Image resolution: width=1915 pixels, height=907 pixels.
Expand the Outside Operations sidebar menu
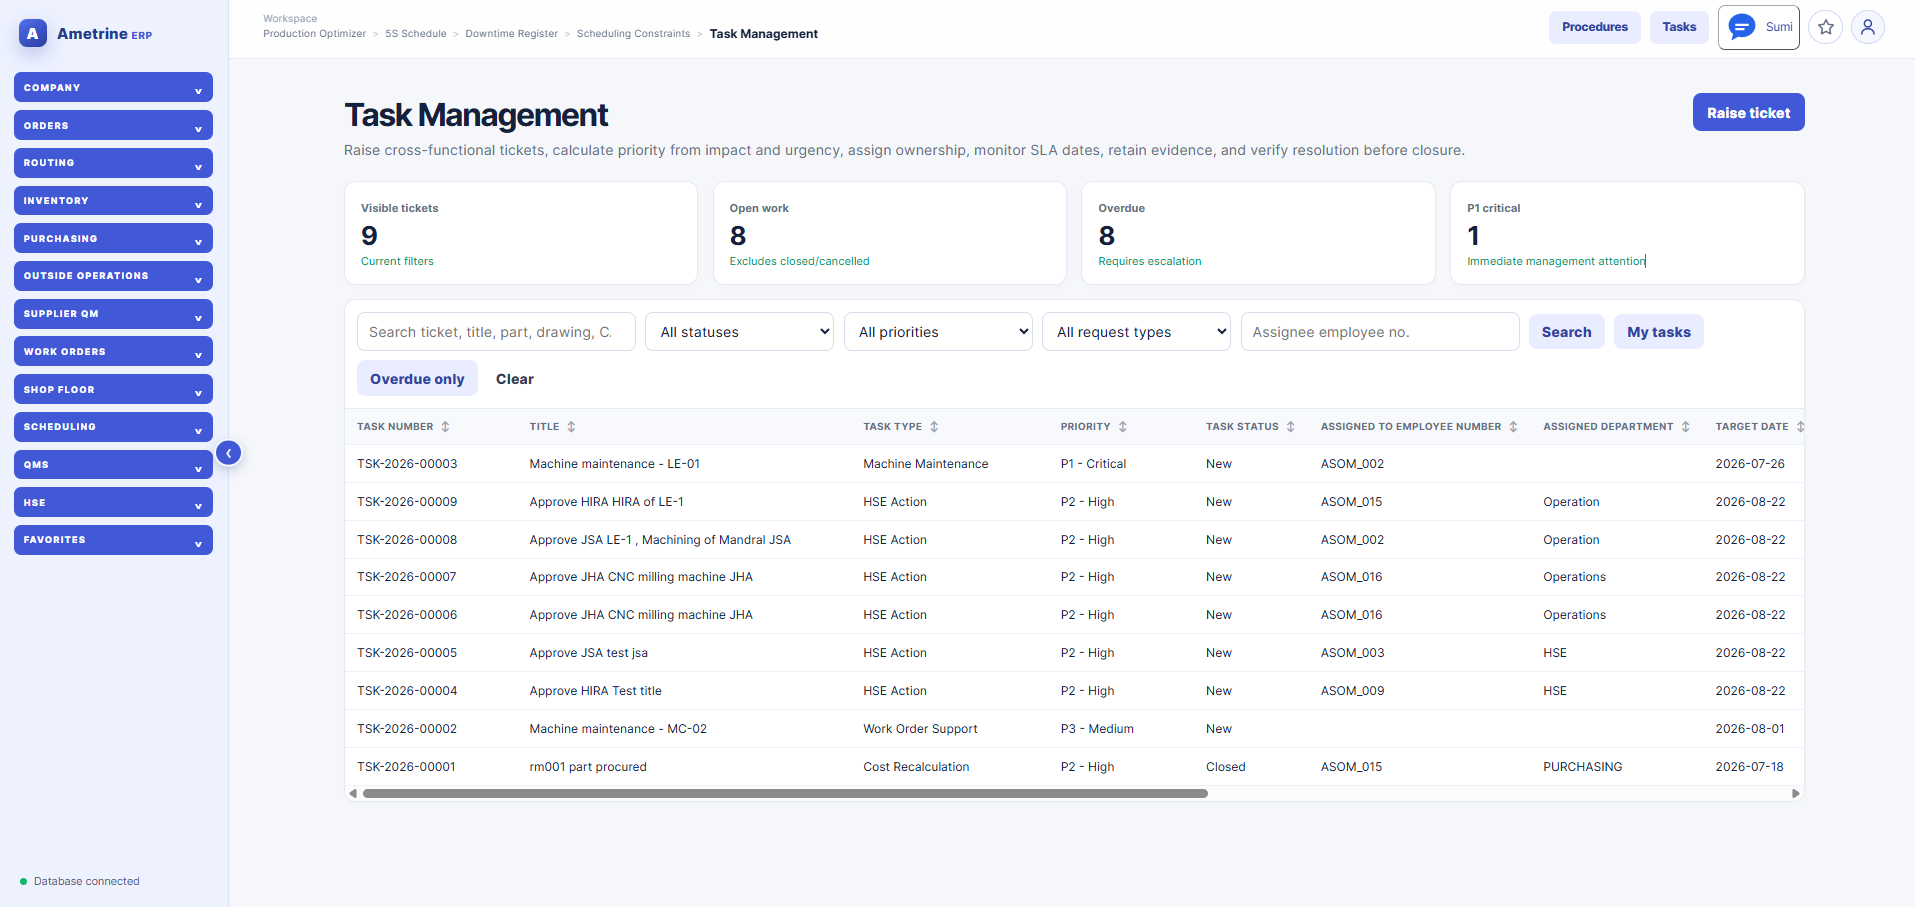pyautogui.click(x=113, y=276)
